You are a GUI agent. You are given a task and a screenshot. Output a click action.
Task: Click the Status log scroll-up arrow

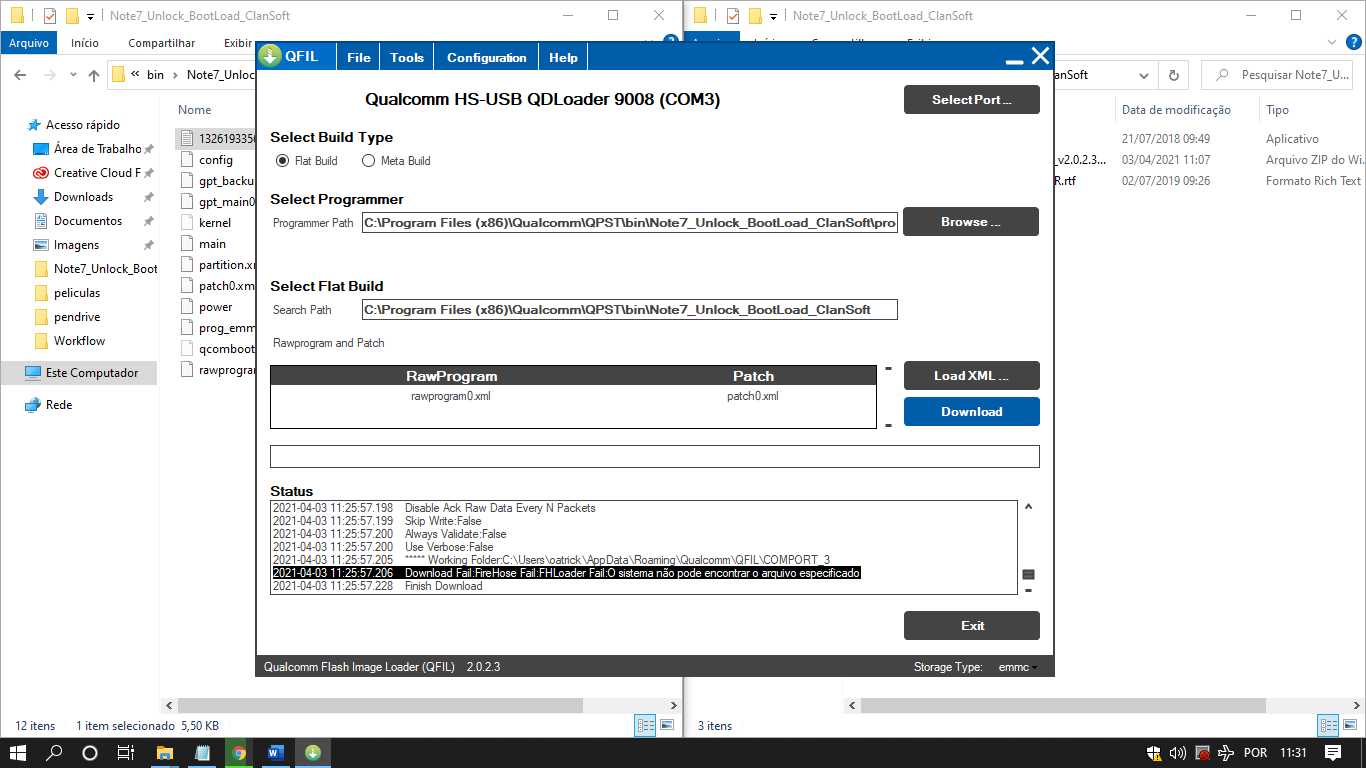click(1028, 507)
